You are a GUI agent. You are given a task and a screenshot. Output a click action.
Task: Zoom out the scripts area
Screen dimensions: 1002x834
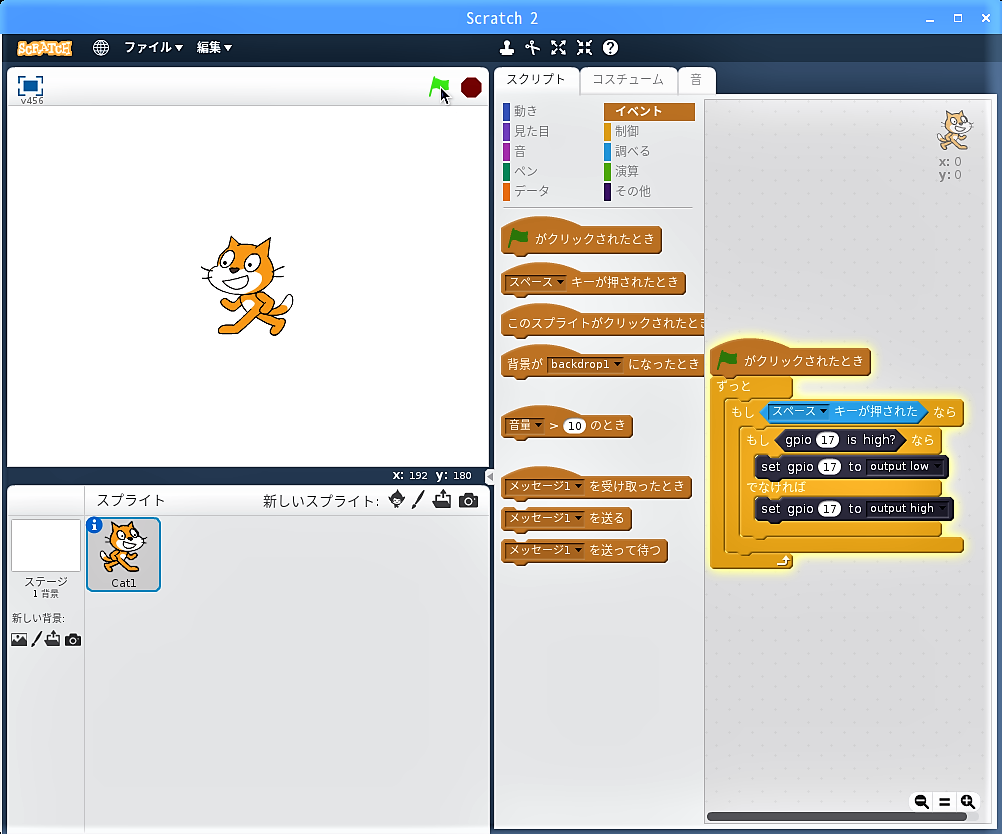click(921, 801)
